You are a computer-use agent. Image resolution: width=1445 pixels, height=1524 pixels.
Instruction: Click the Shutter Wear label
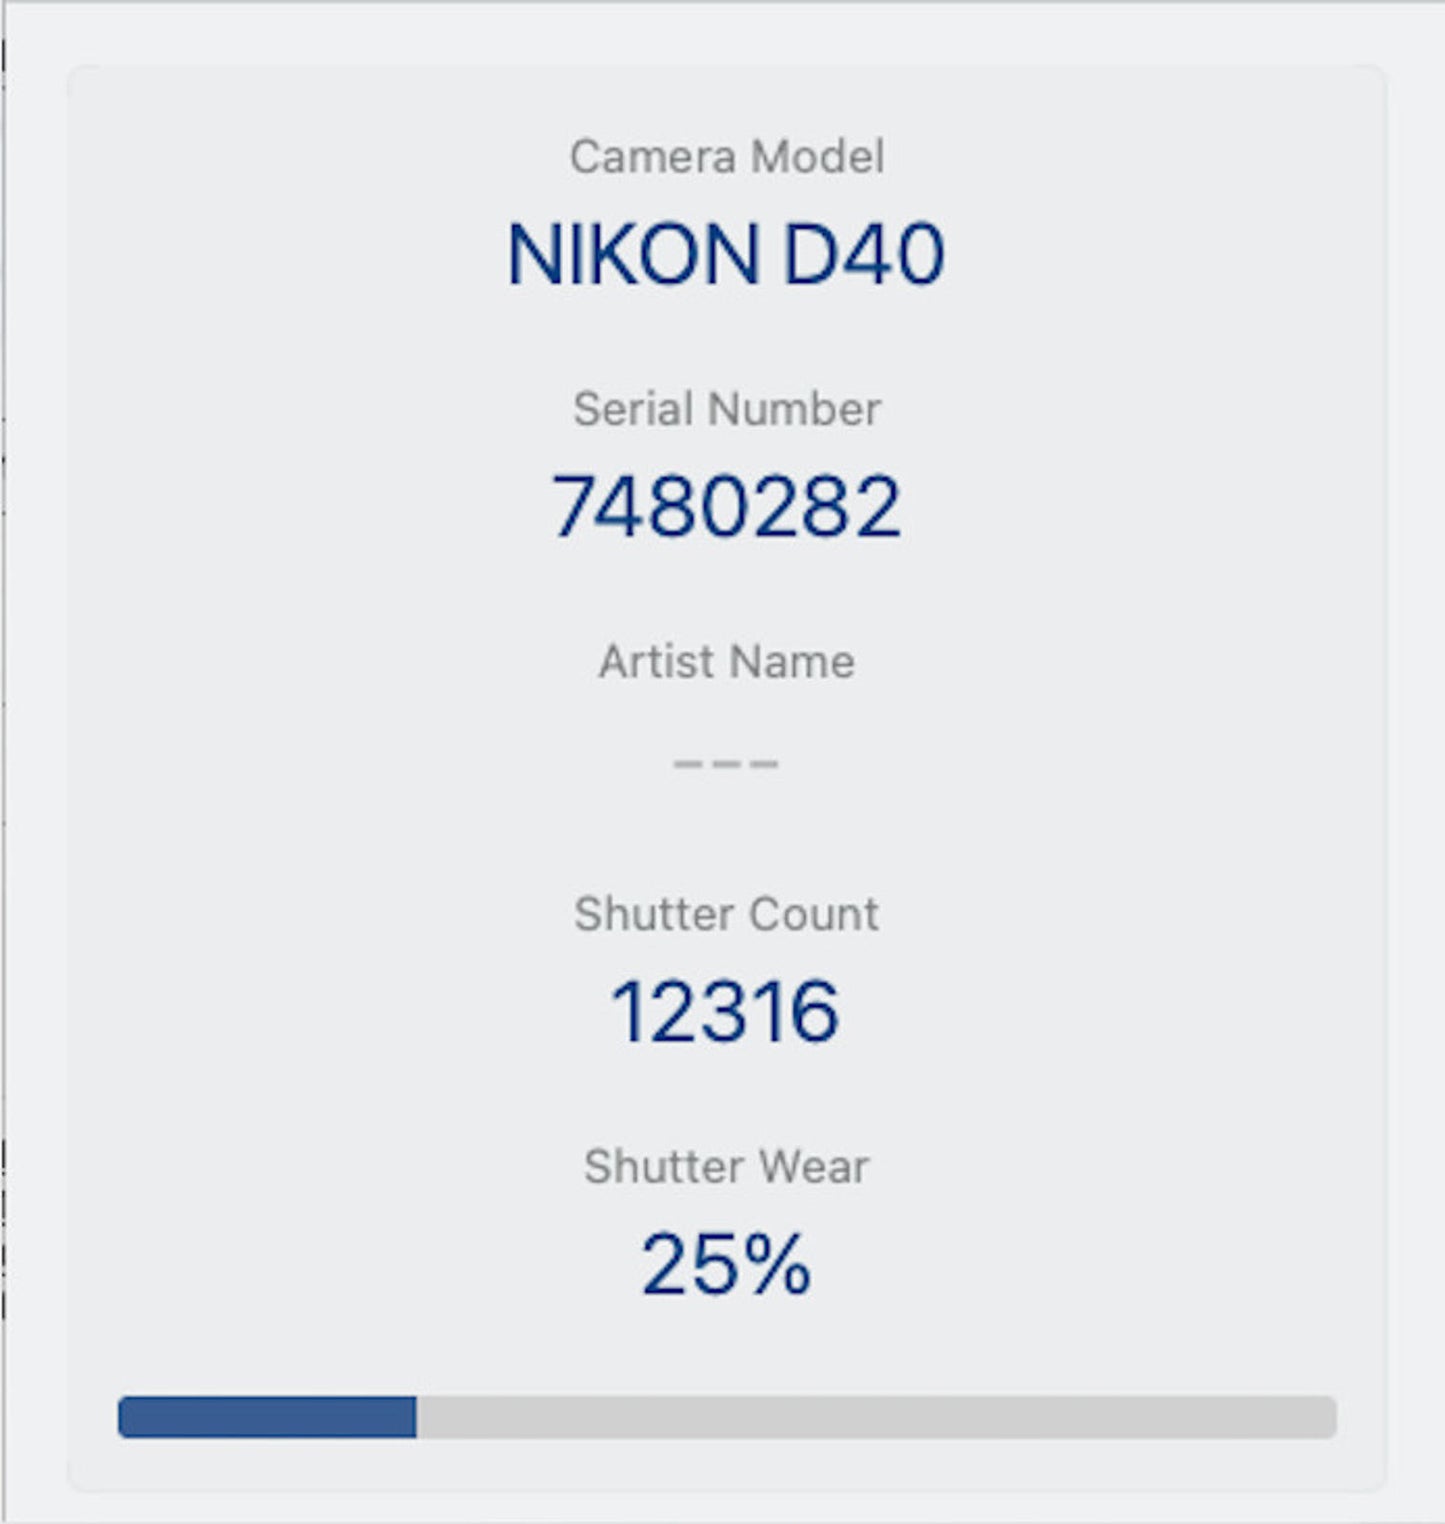[x=726, y=1167]
